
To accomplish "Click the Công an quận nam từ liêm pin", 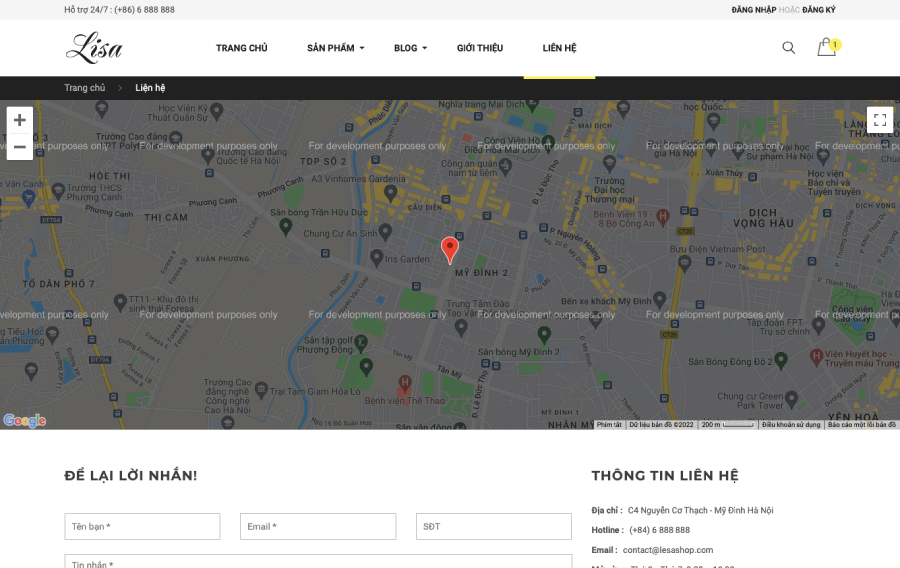I will pos(505,166).
